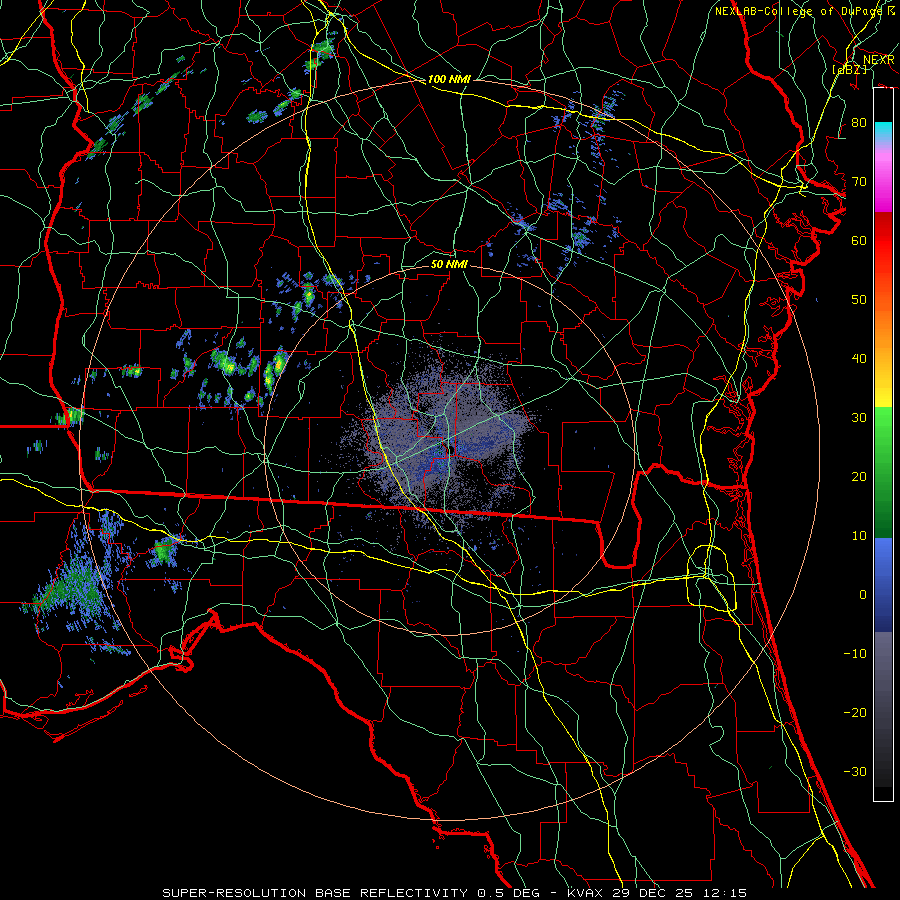Click the 50 value on the dBZ scale
The image size is (900, 900).
859,300
